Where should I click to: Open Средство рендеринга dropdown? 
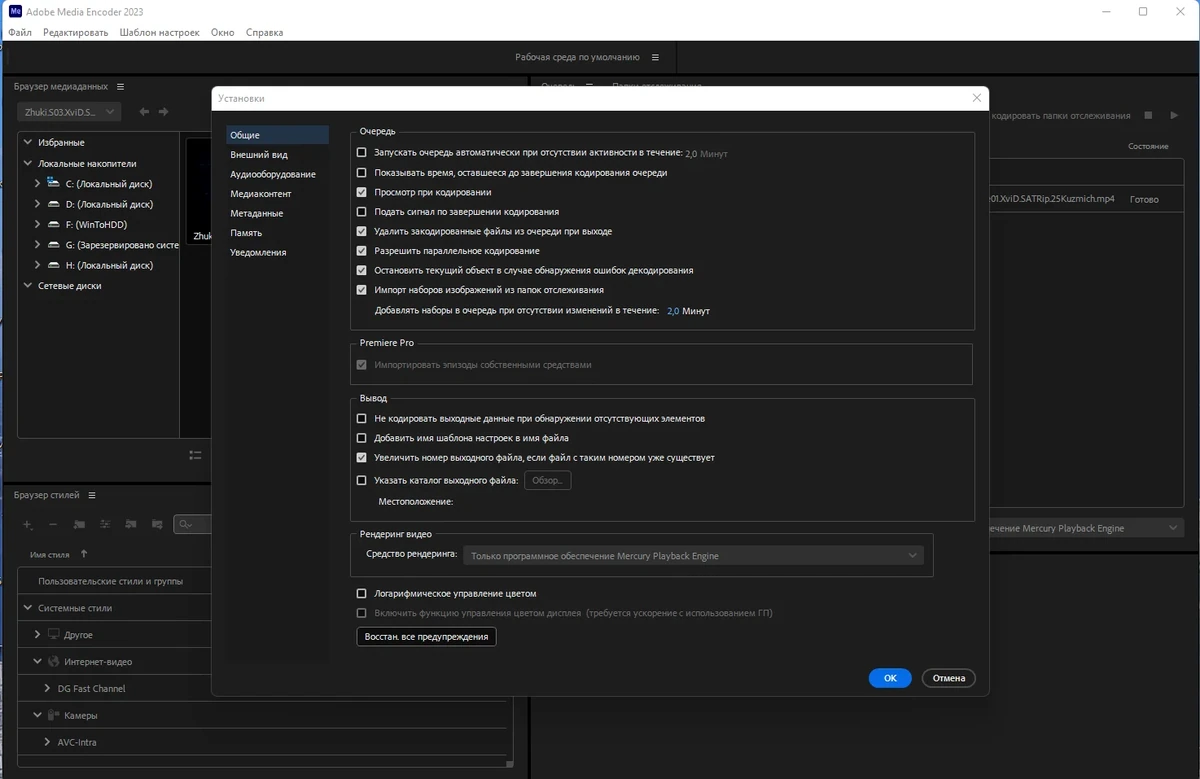(x=694, y=556)
